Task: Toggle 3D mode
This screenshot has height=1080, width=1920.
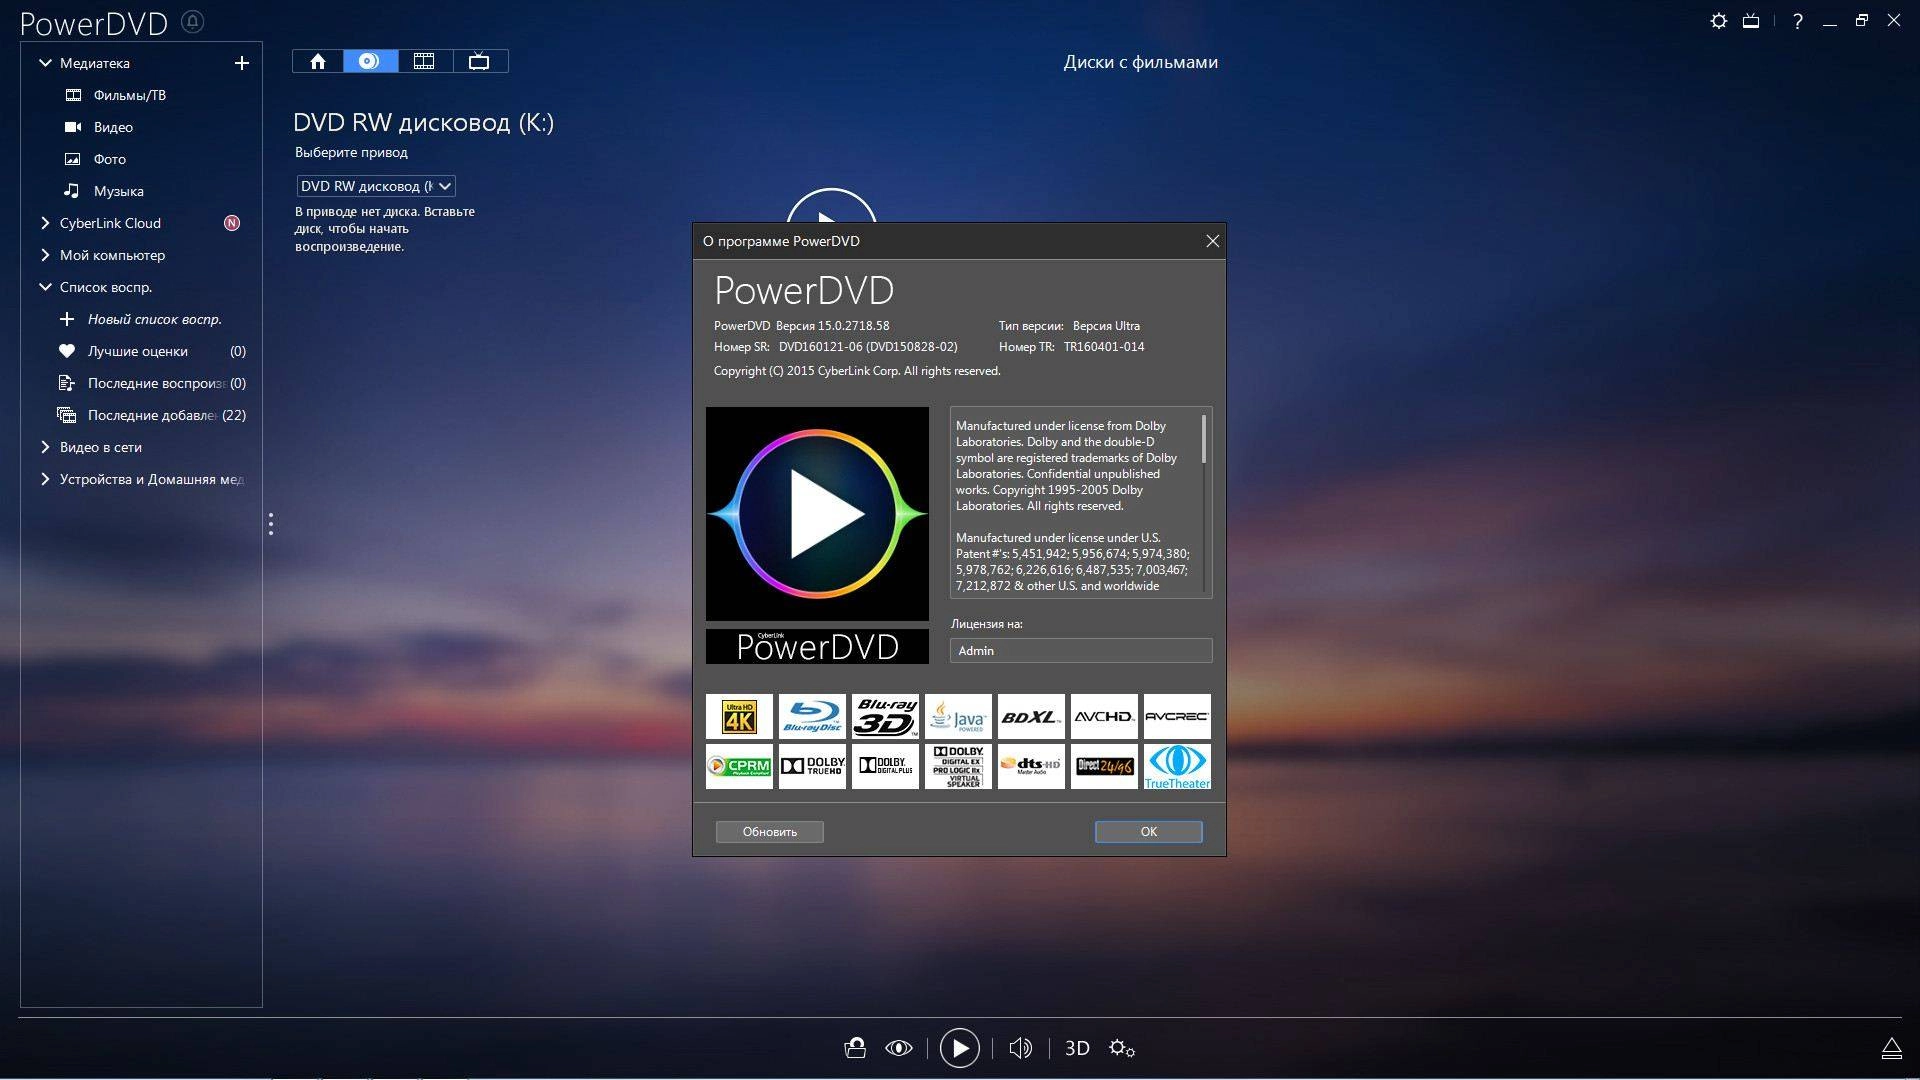Action: click(x=1077, y=1048)
